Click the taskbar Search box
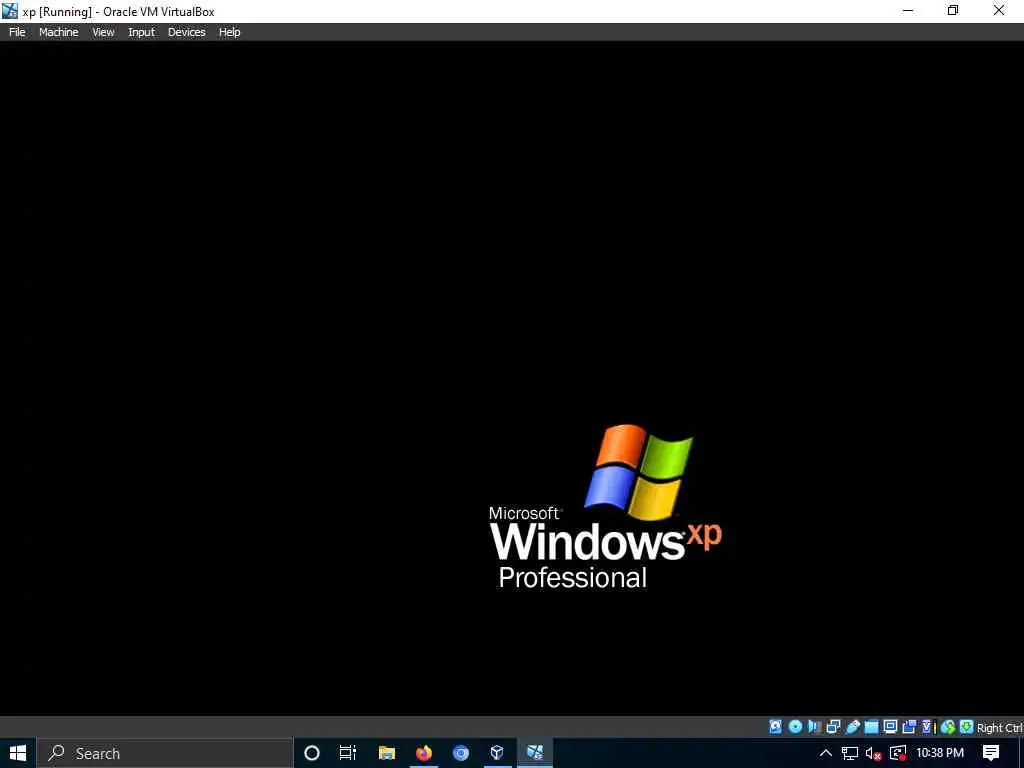 165,753
